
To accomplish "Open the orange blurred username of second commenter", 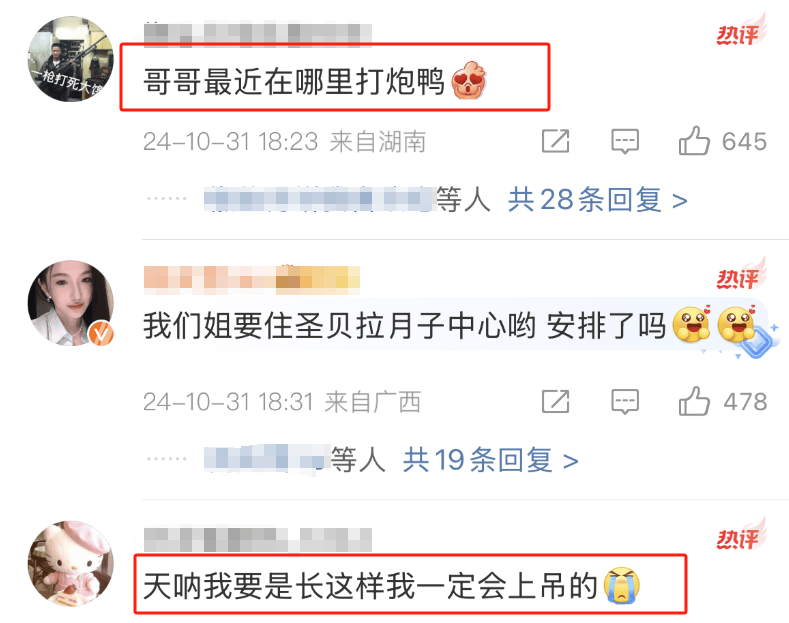I will 252,278.
